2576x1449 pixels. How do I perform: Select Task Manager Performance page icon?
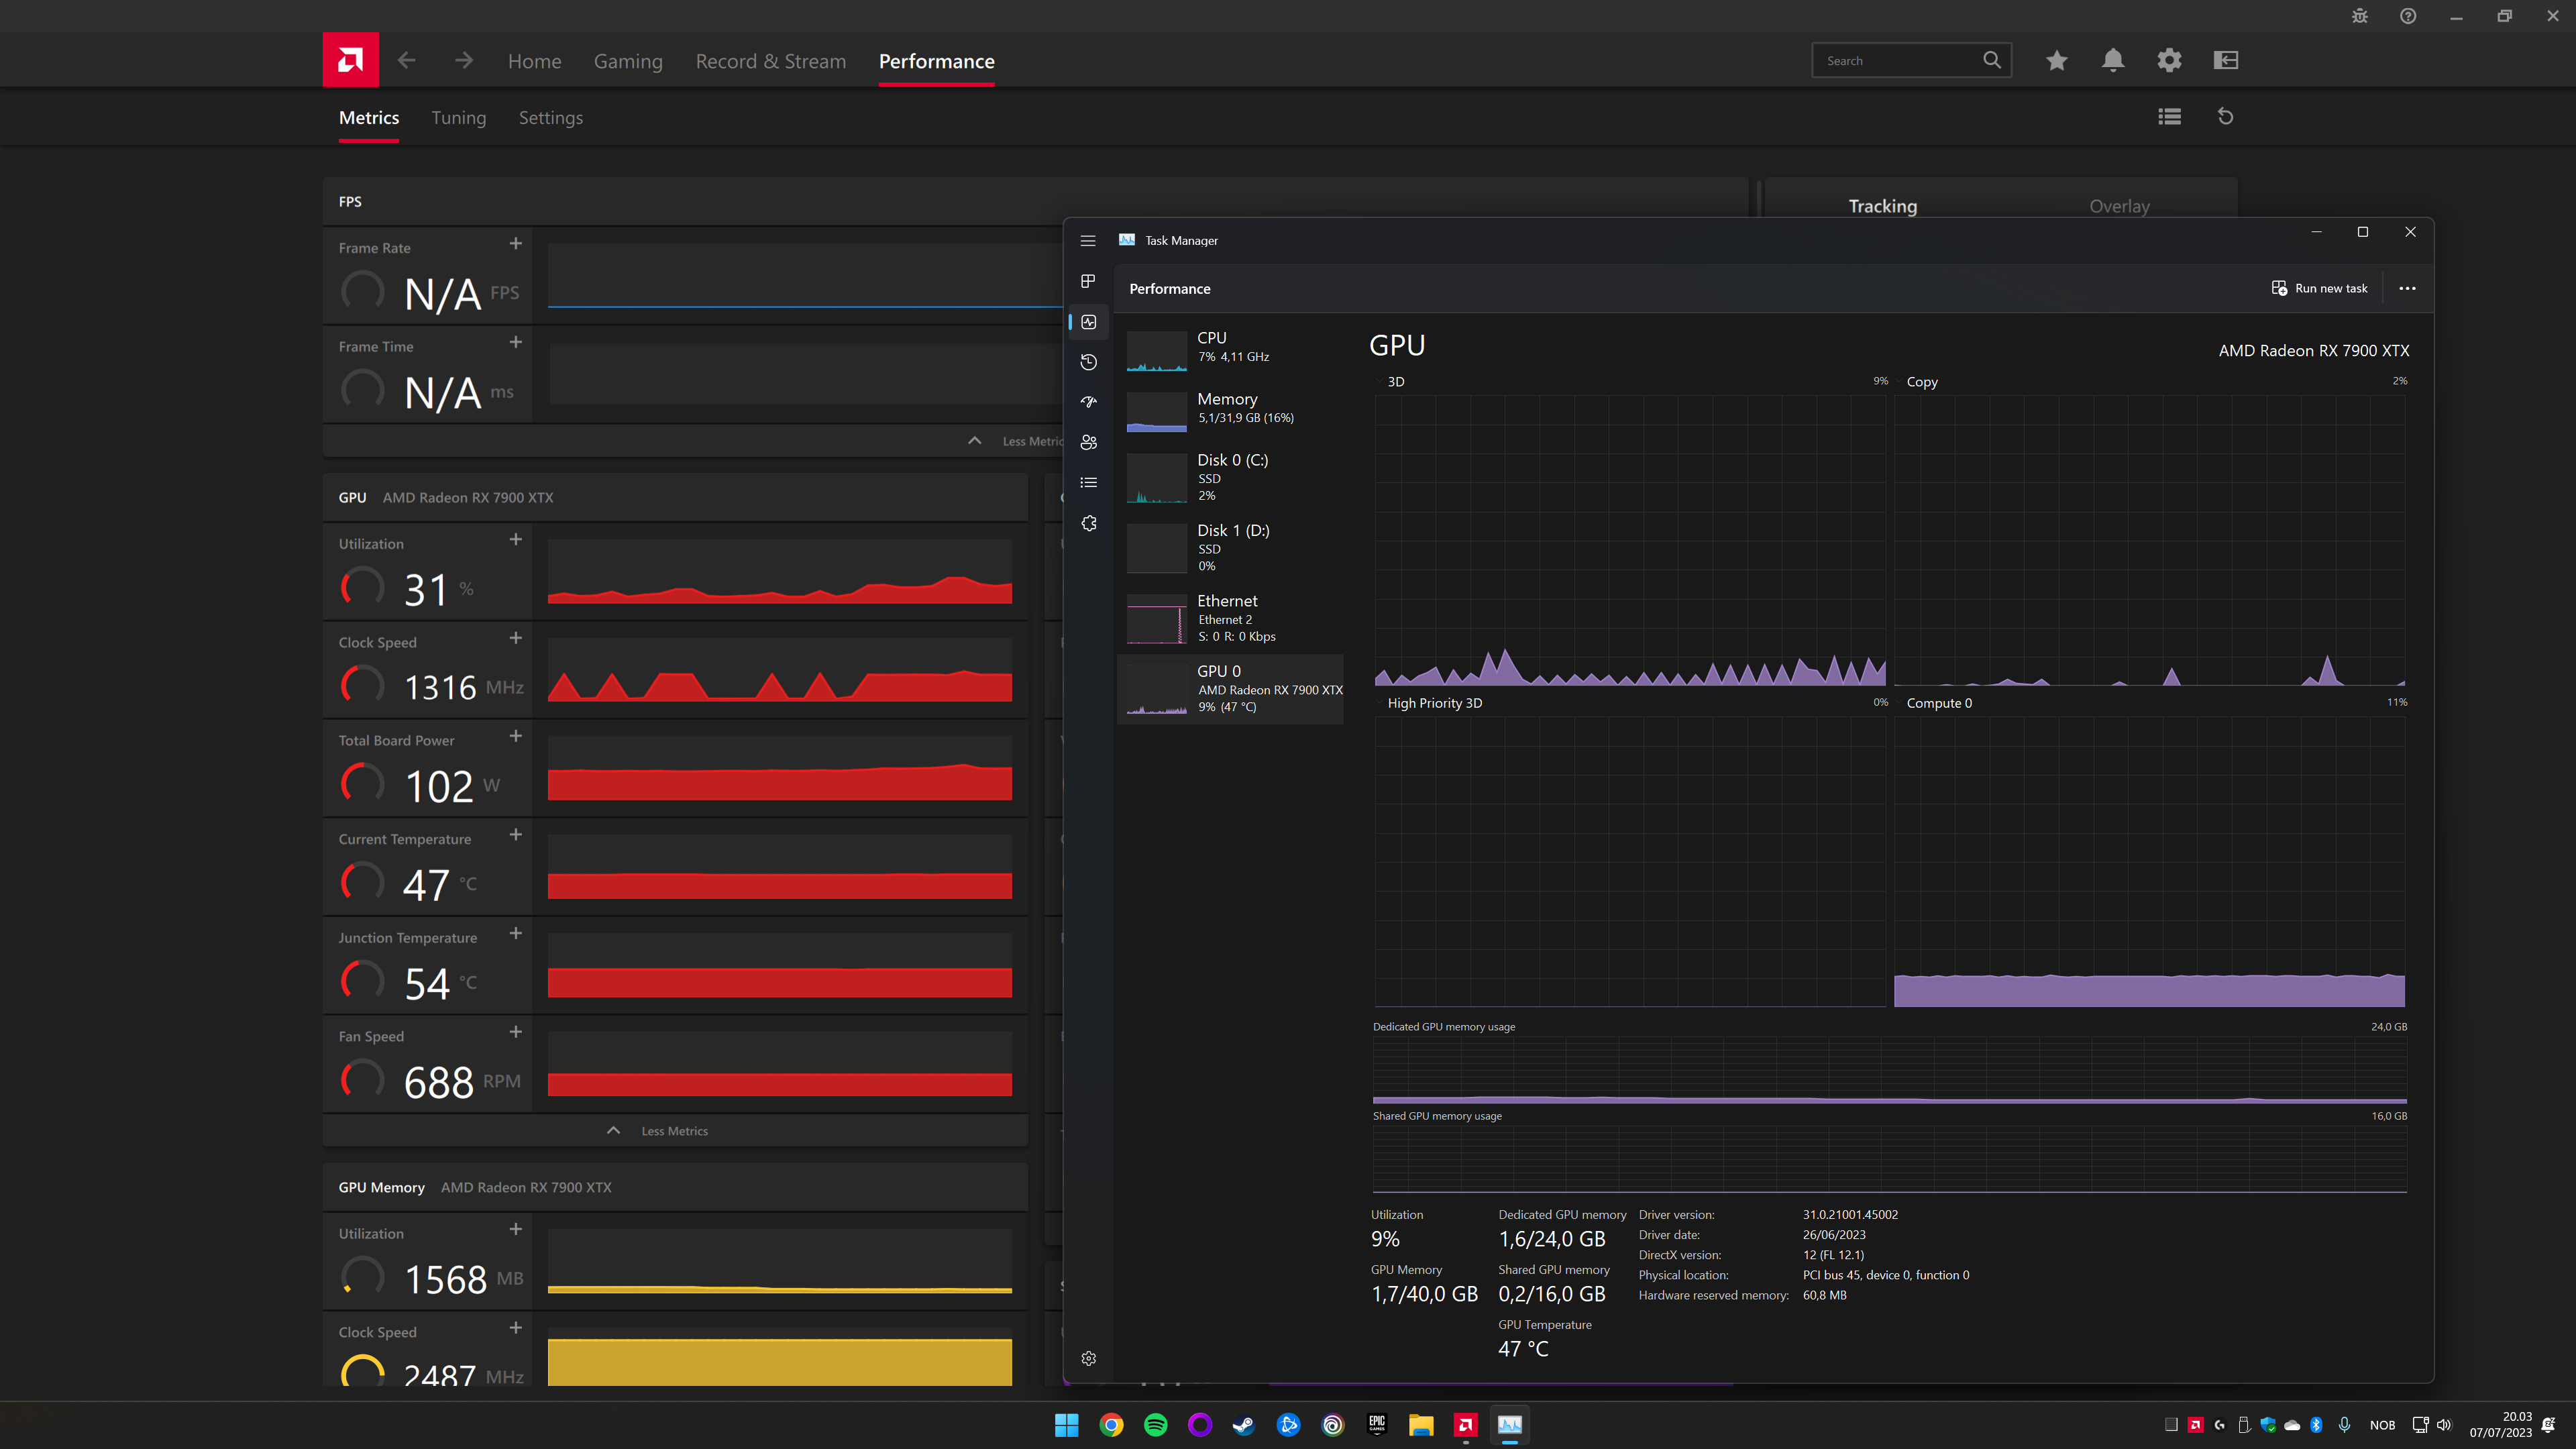point(1089,322)
